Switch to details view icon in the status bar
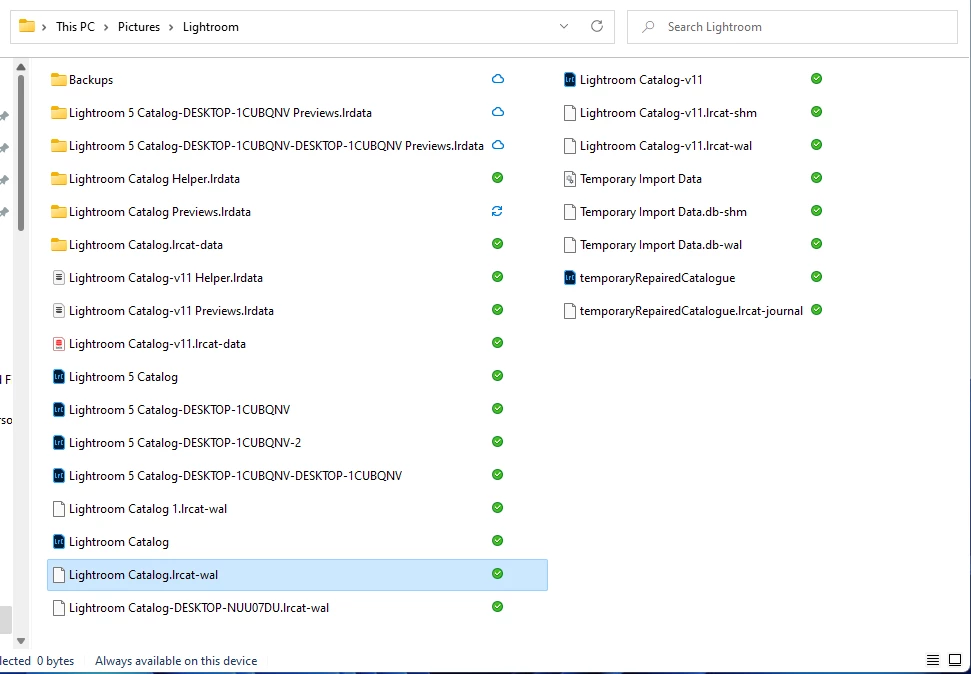Screen dimensions: 971x674 click(933, 660)
